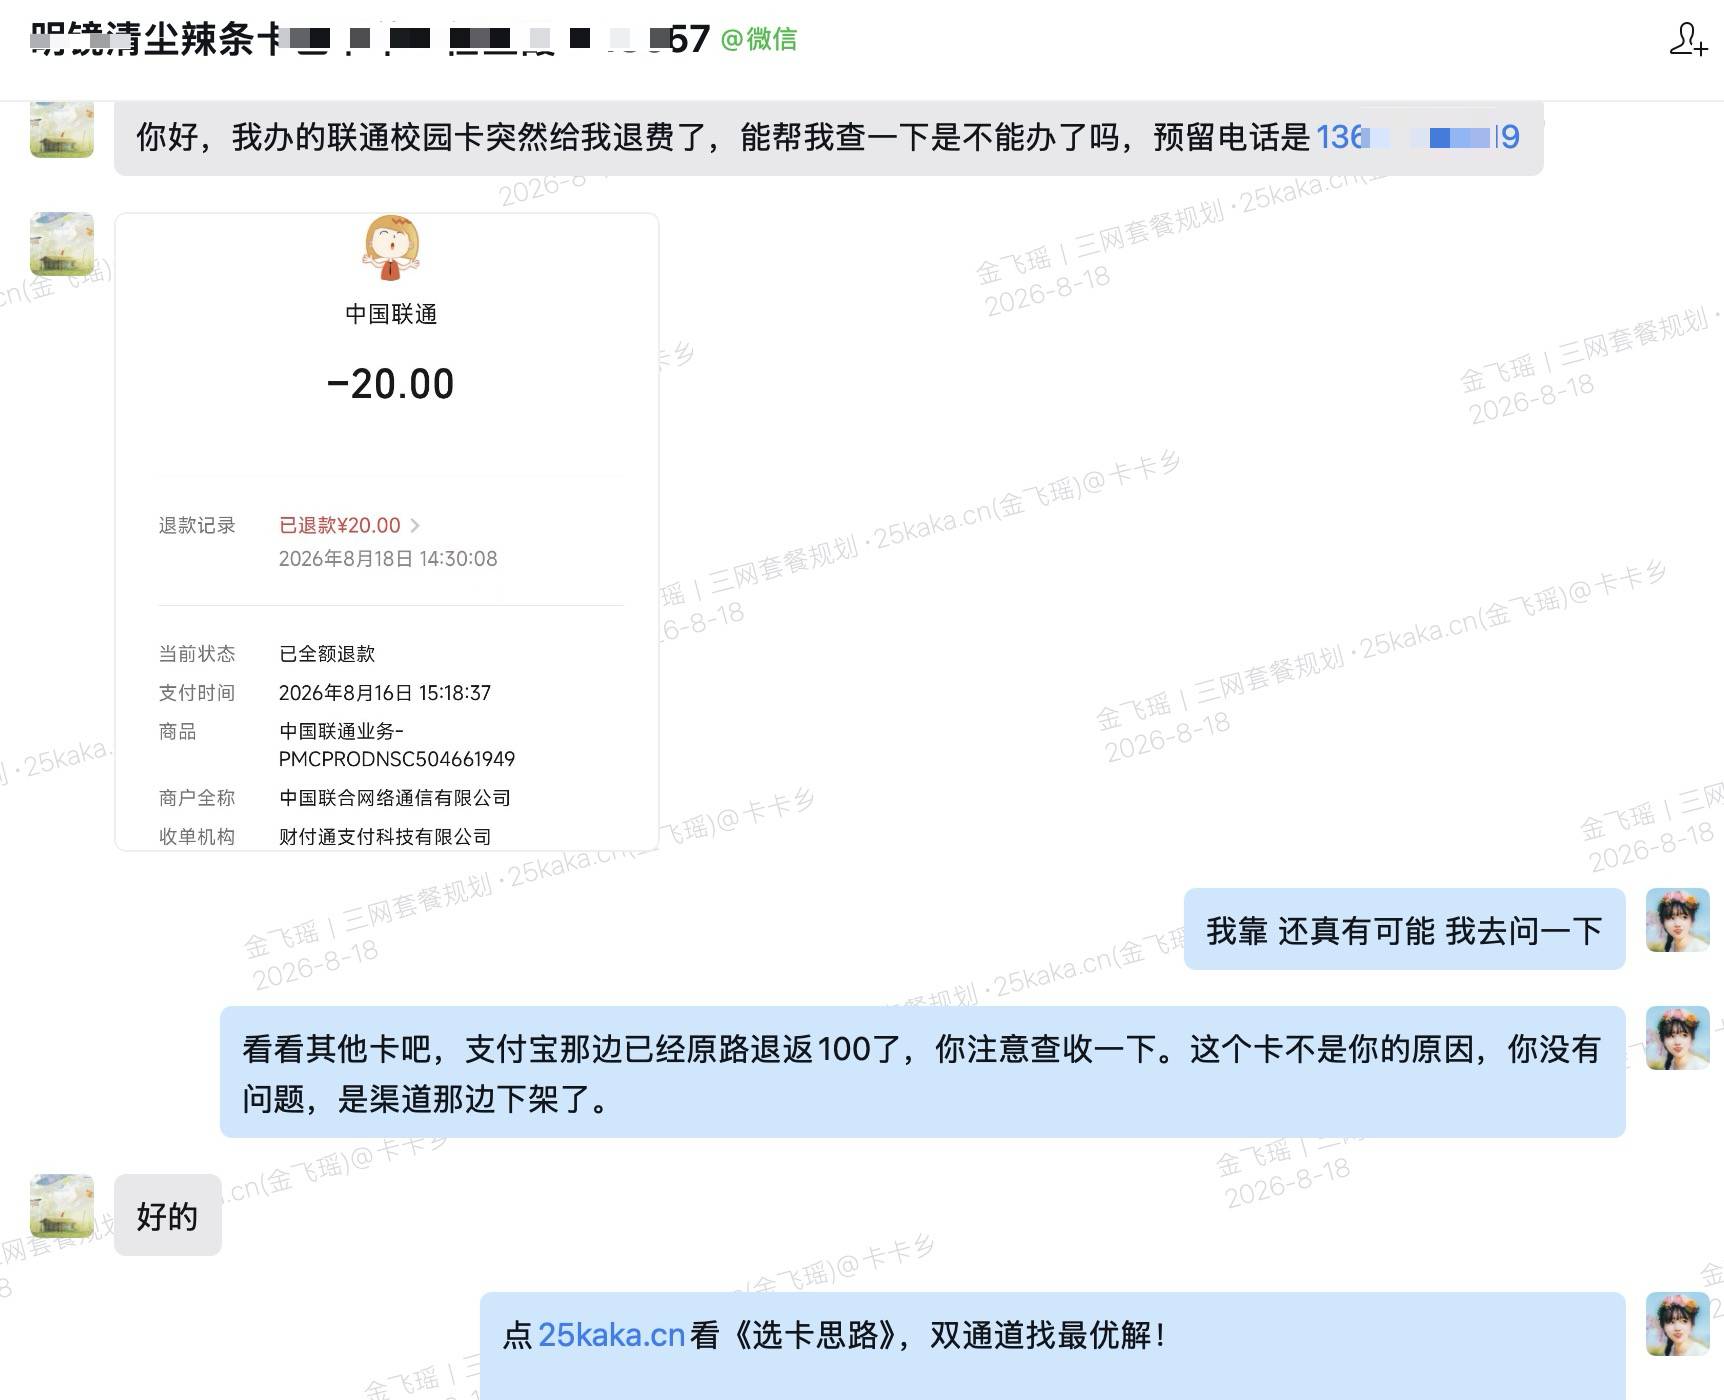Click the add-contact icon in the chat header
Screen dimensions: 1724x1400
click(x=1688, y=39)
